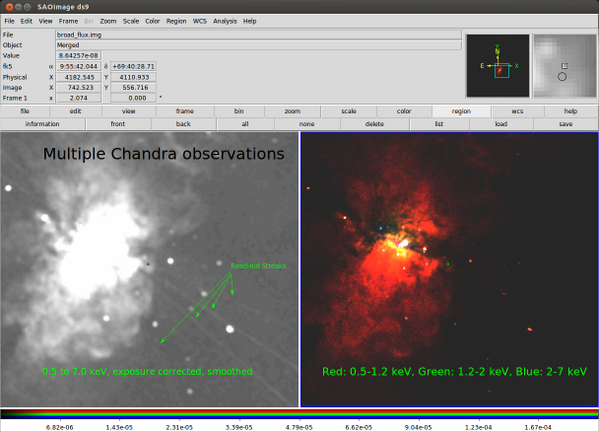Open the Region menu
The image size is (599, 432).
pyautogui.click(x=176, y=21)
